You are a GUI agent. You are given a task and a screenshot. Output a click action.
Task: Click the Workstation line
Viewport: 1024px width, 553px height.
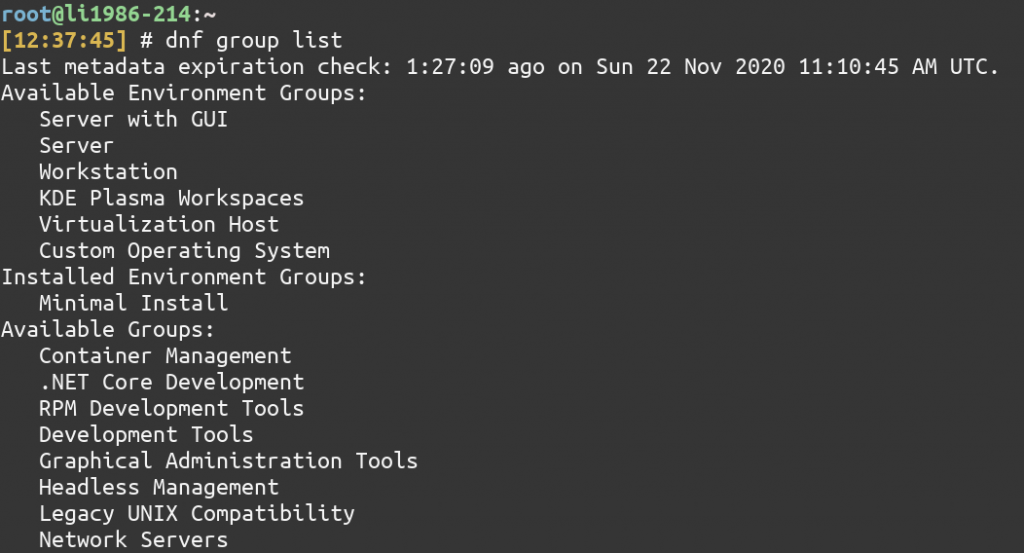pos(108,172)
